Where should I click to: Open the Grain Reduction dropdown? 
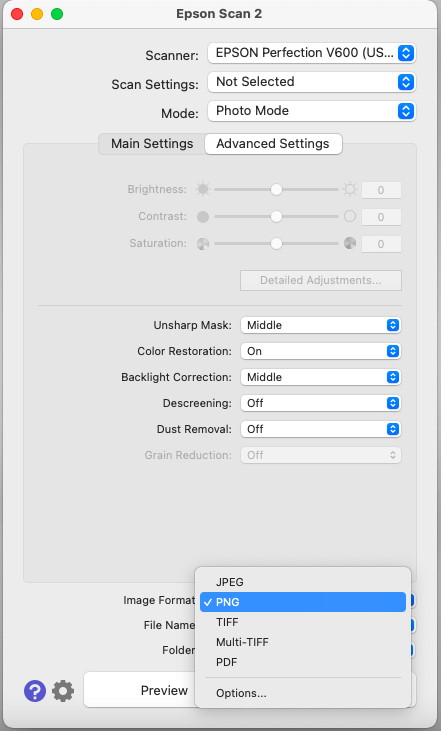tap(321, 455)
